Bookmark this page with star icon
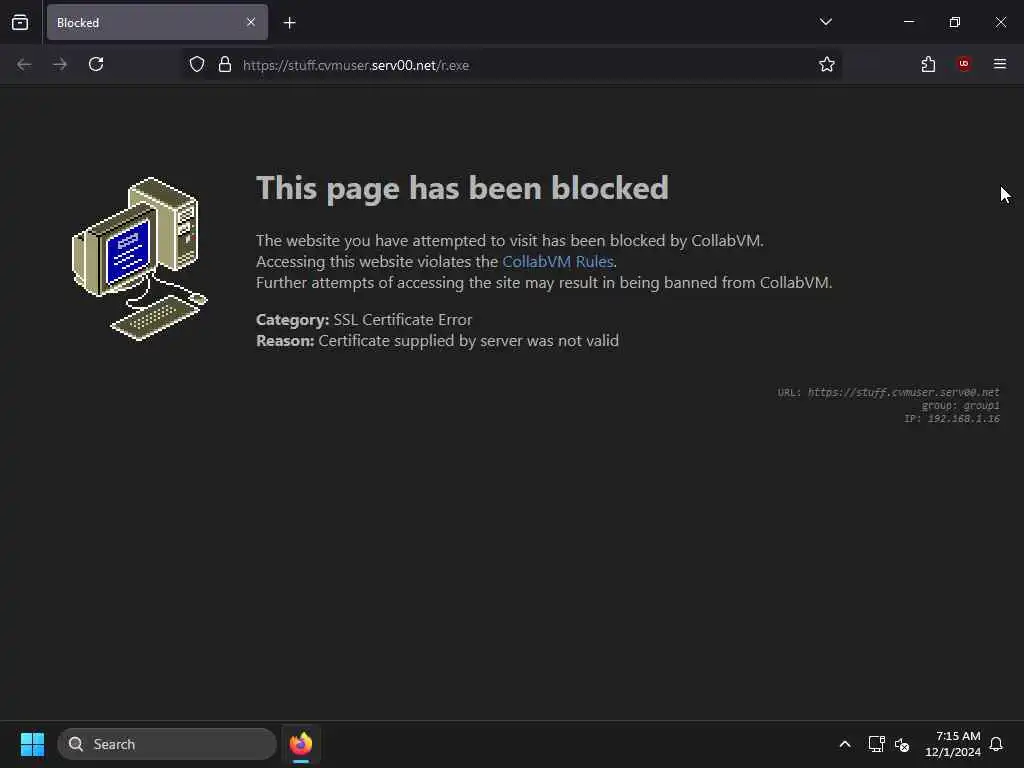1024x768 pixels. tap(827, 64)
